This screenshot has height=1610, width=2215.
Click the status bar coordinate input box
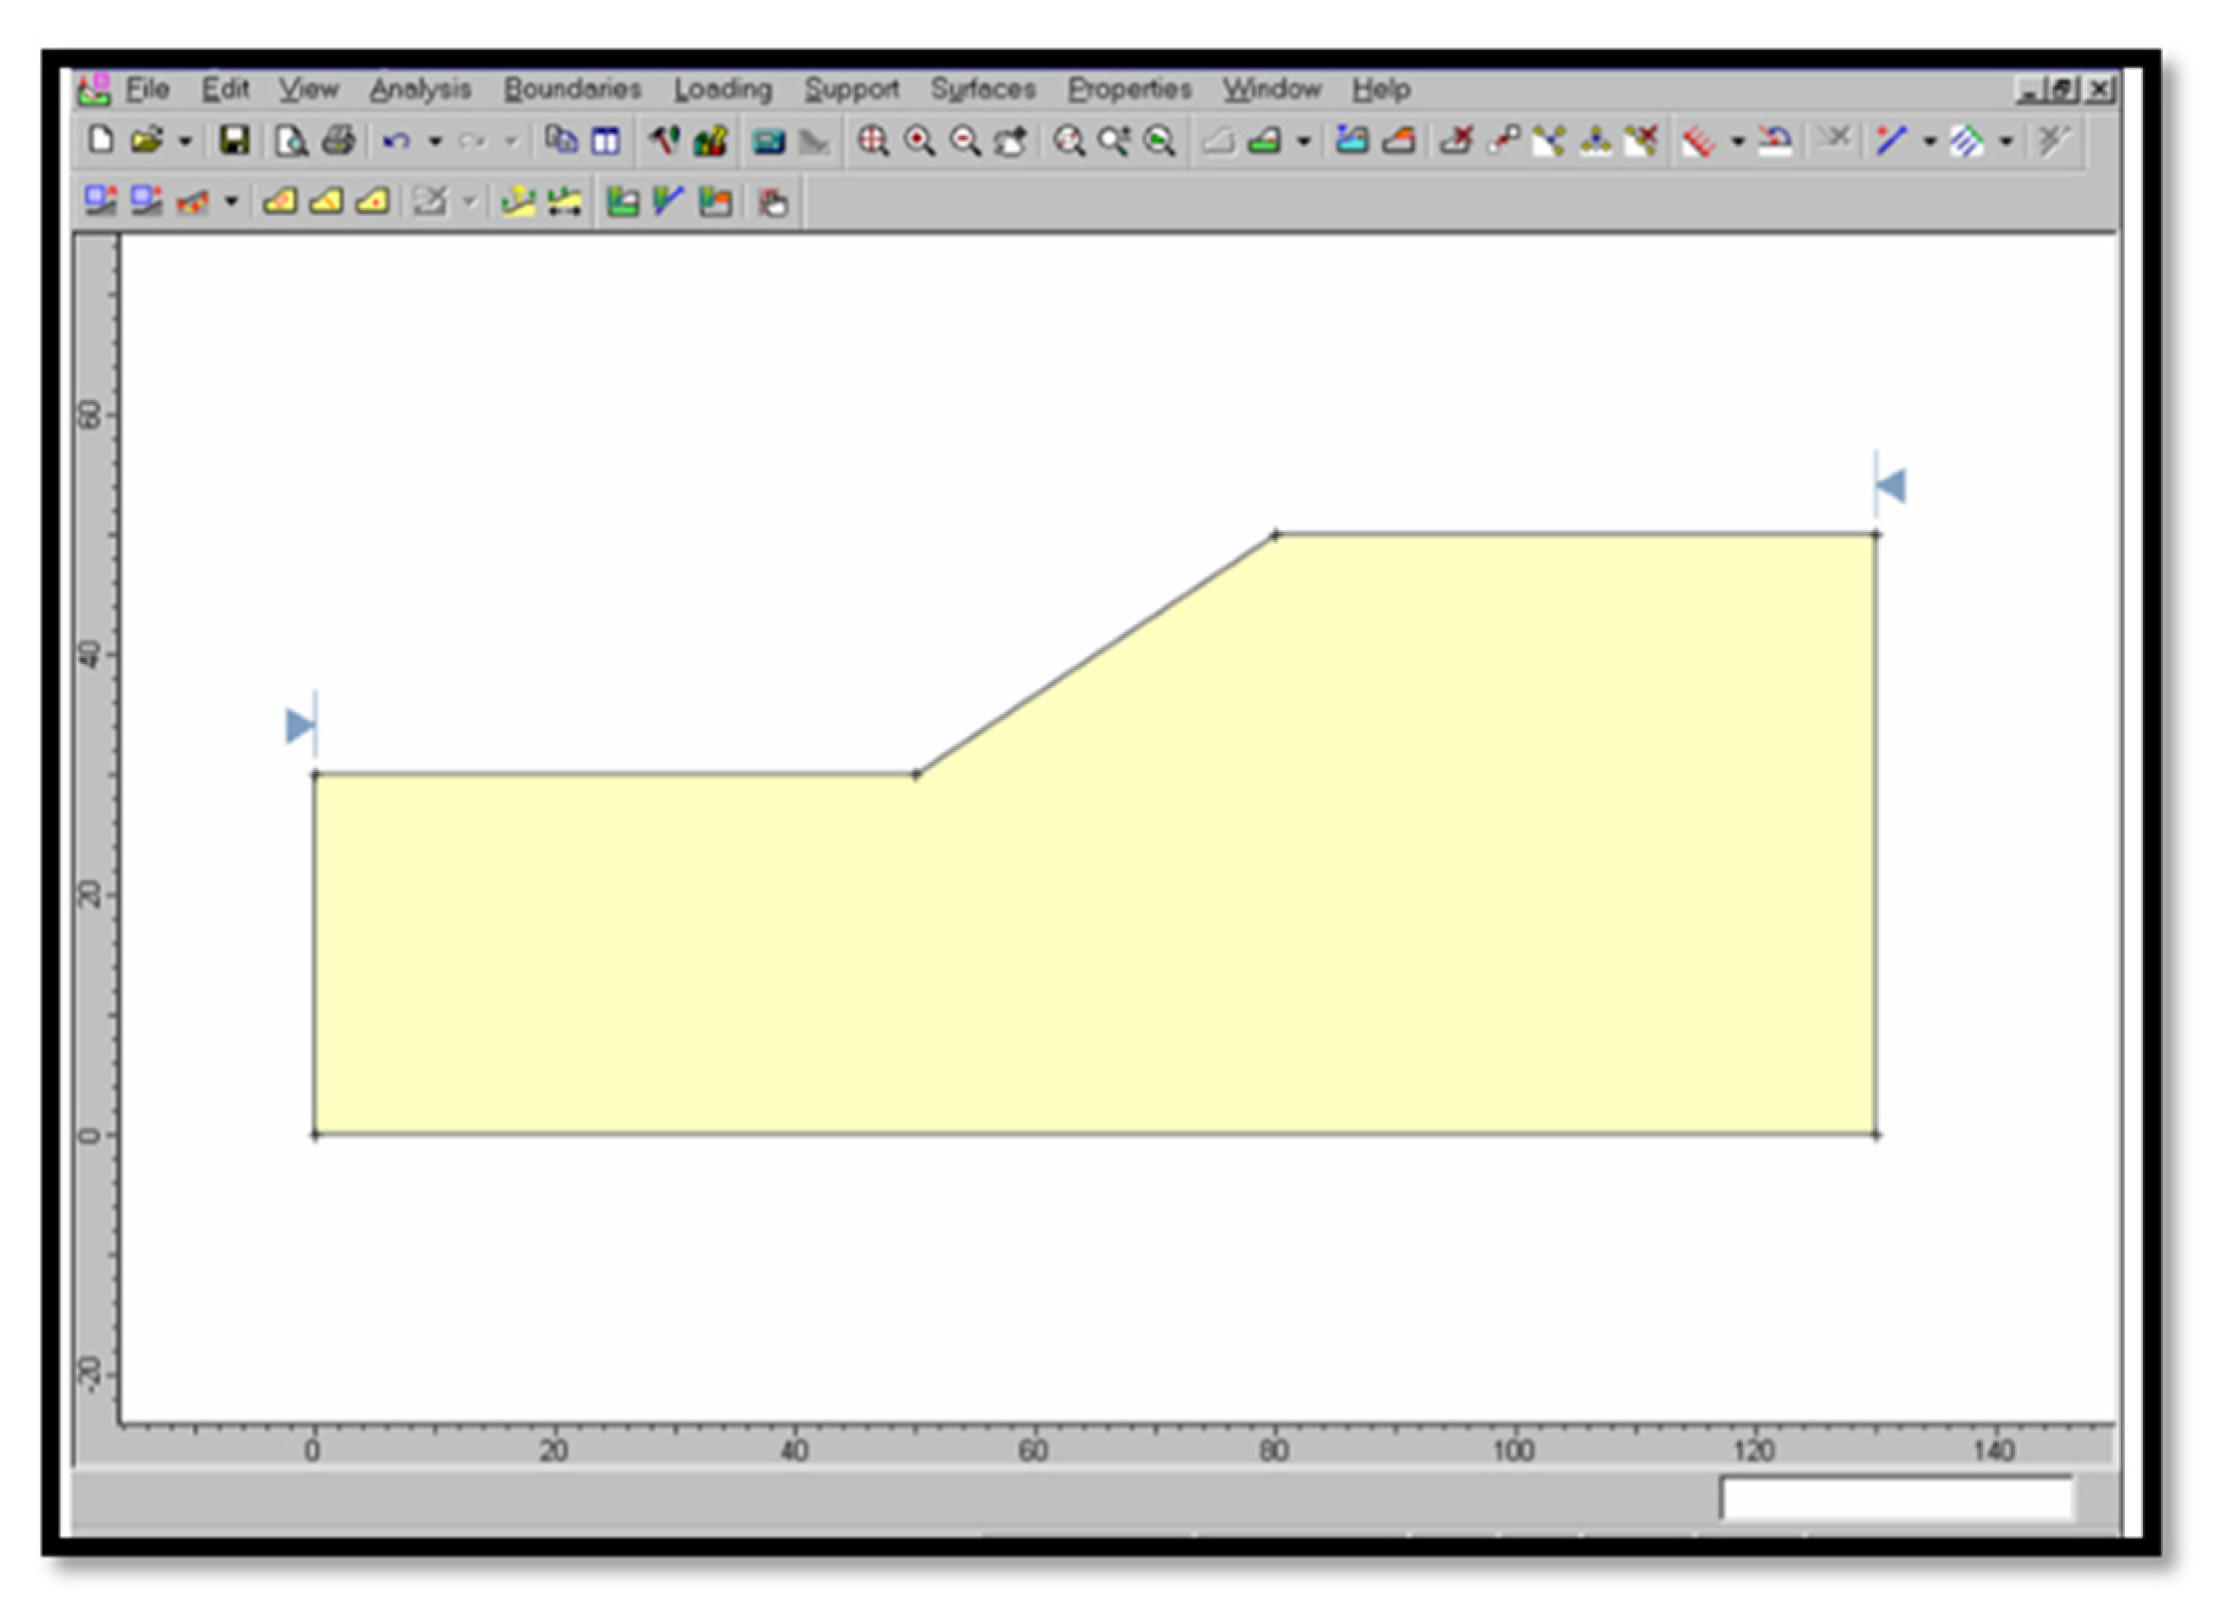pos(1896,1498)
